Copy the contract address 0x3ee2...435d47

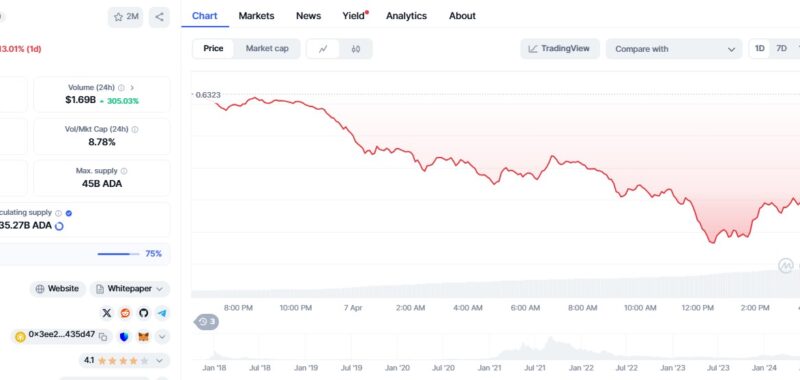103,337
